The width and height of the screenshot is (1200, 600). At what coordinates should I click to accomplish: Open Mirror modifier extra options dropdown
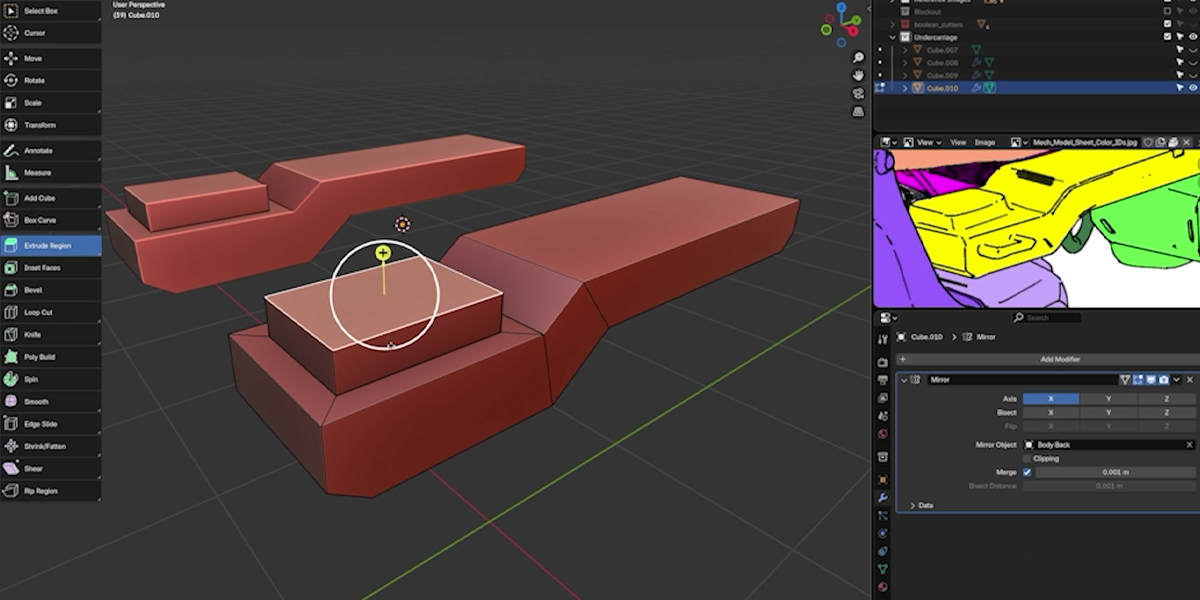pos(1177,380)
